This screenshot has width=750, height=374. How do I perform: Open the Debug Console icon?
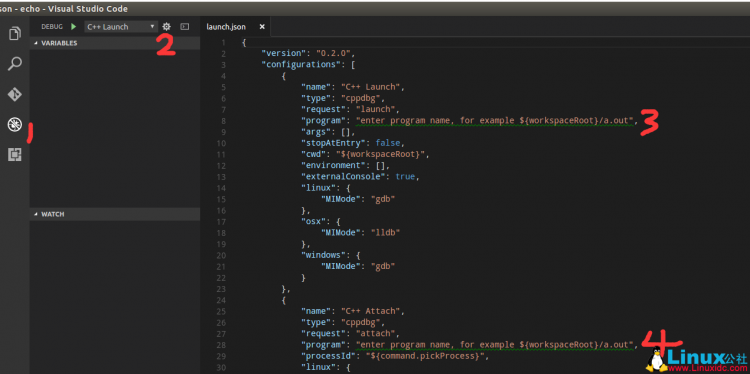pos(185,27)
